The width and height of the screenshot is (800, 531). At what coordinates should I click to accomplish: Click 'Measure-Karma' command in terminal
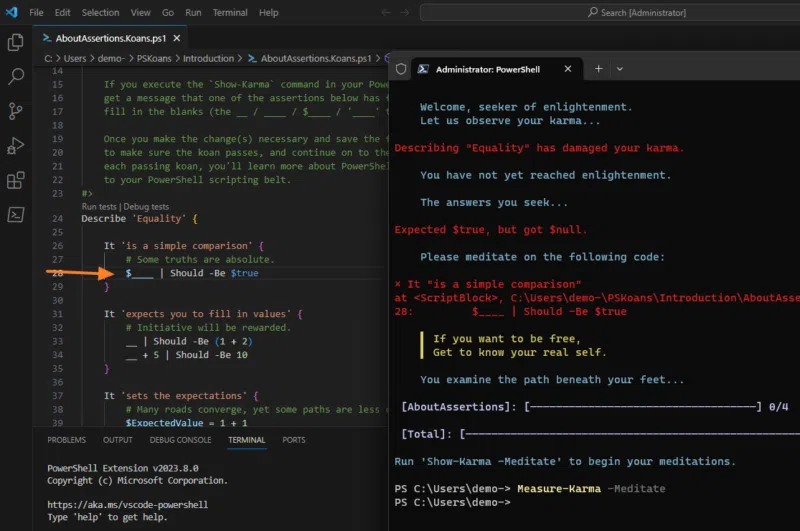coord(559,489)
